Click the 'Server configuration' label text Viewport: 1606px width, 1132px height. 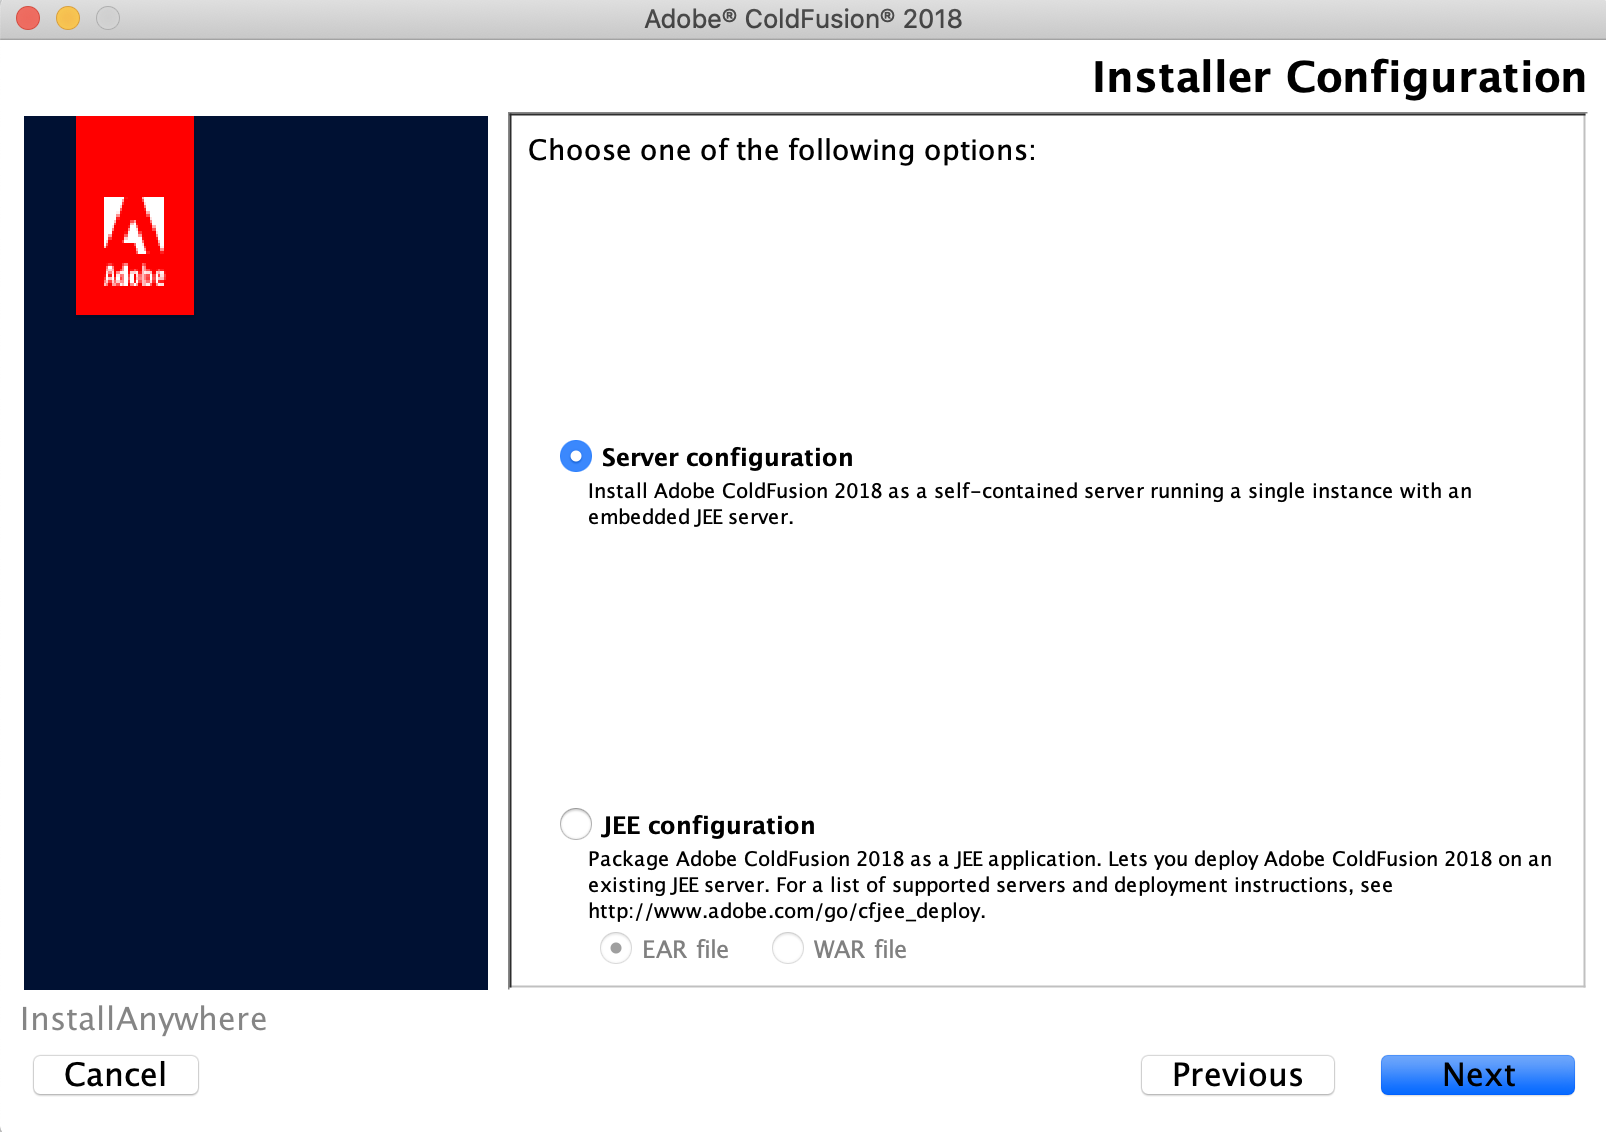click(x=727, y=458)
